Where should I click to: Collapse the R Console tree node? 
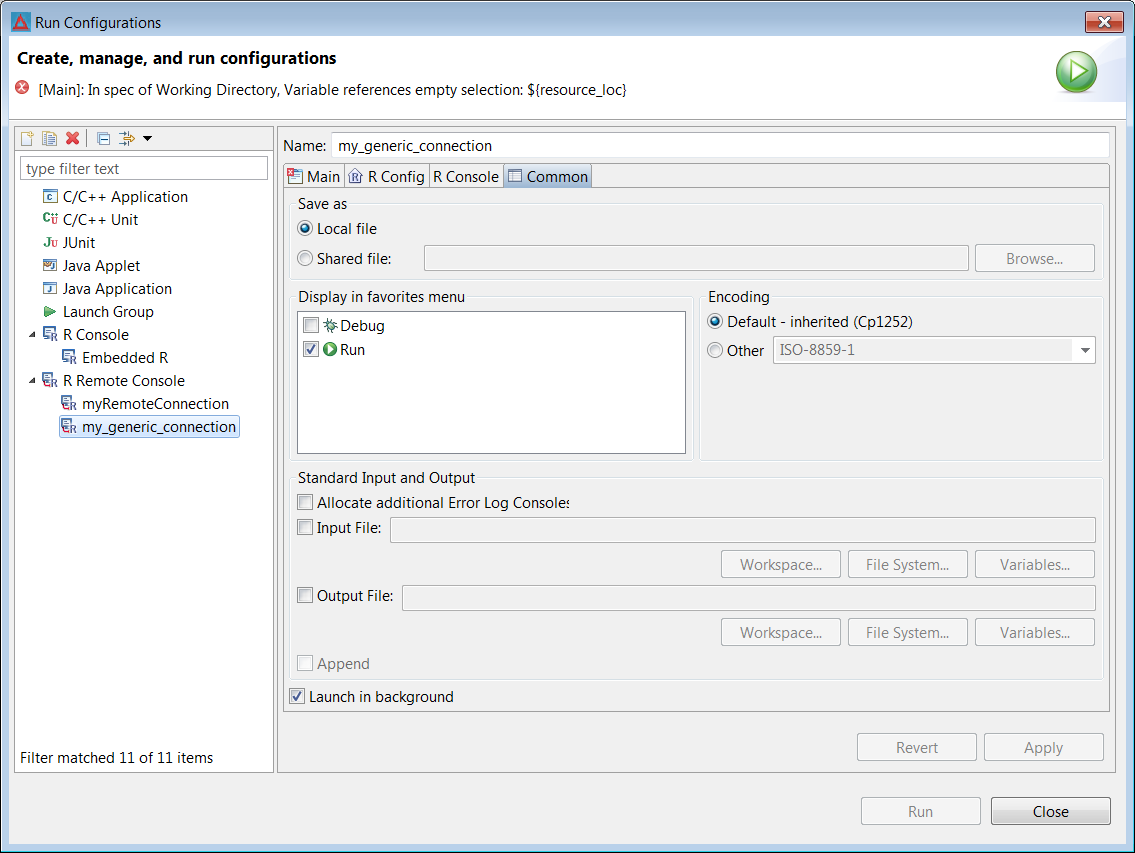(32, 335)
